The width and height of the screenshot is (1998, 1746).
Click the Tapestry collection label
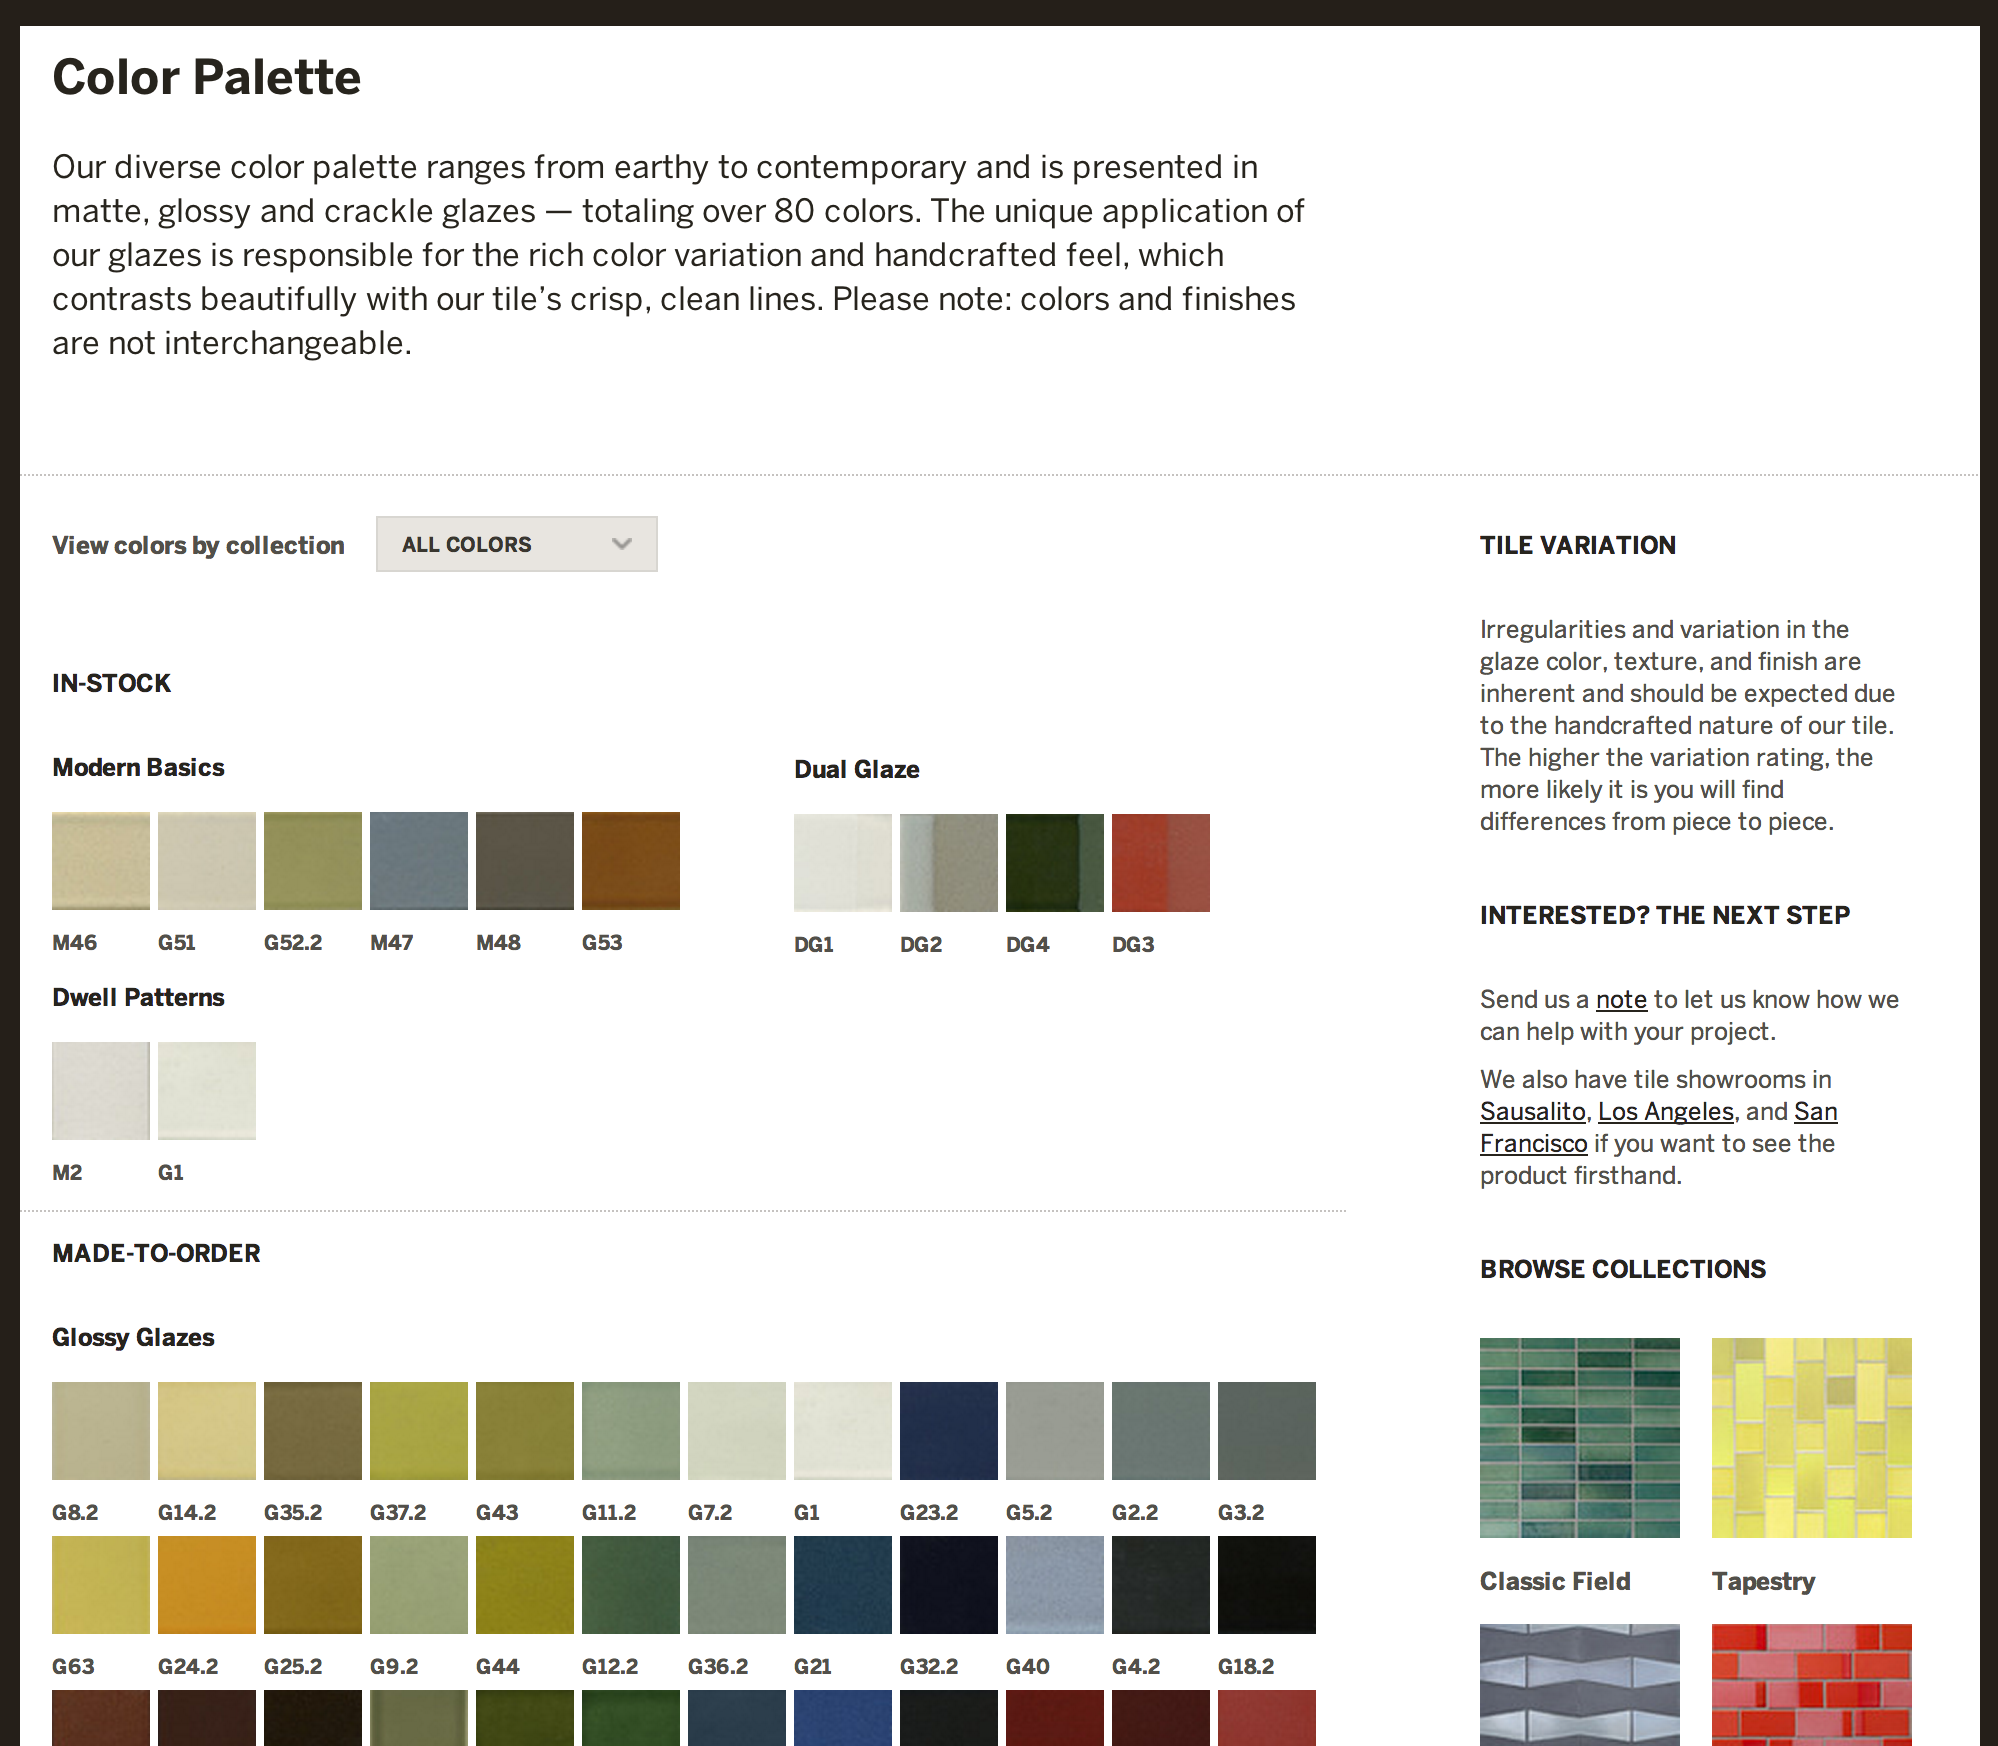(1763, 1581)
